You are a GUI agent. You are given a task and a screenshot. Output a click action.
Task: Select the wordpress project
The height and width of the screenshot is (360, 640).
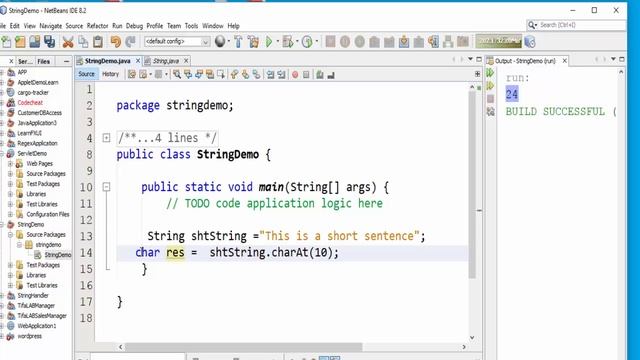(29, 336)
